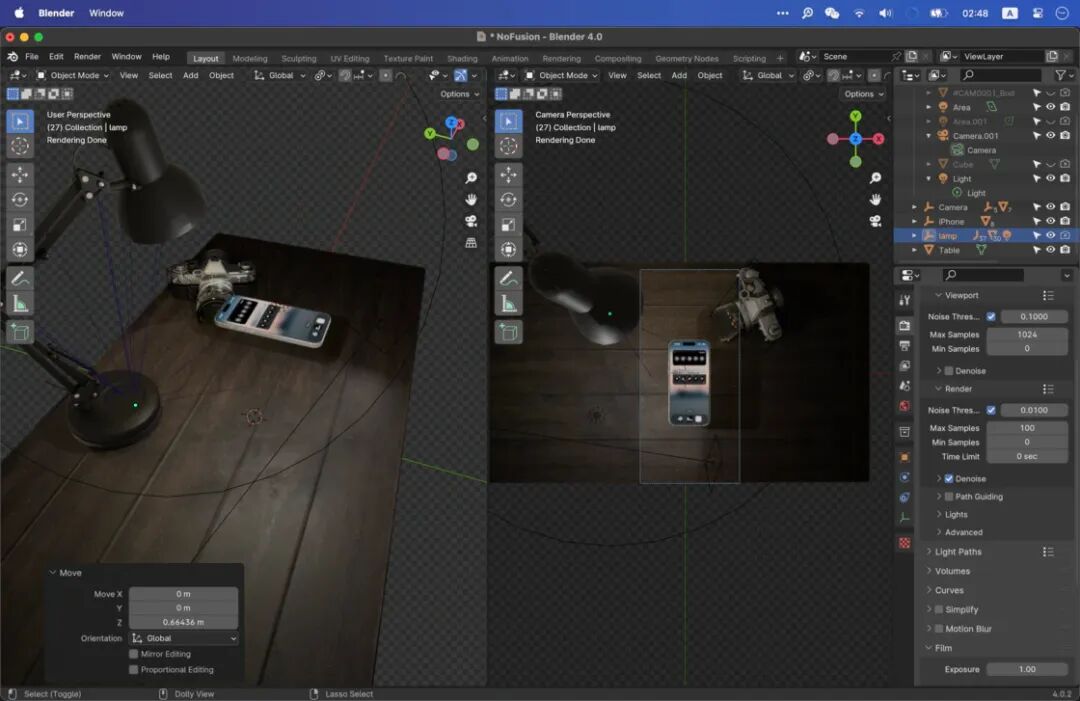Screen dimensions: 1080x701
Task: Expand the lamp item in the outliner
Action: coord(914,236)
